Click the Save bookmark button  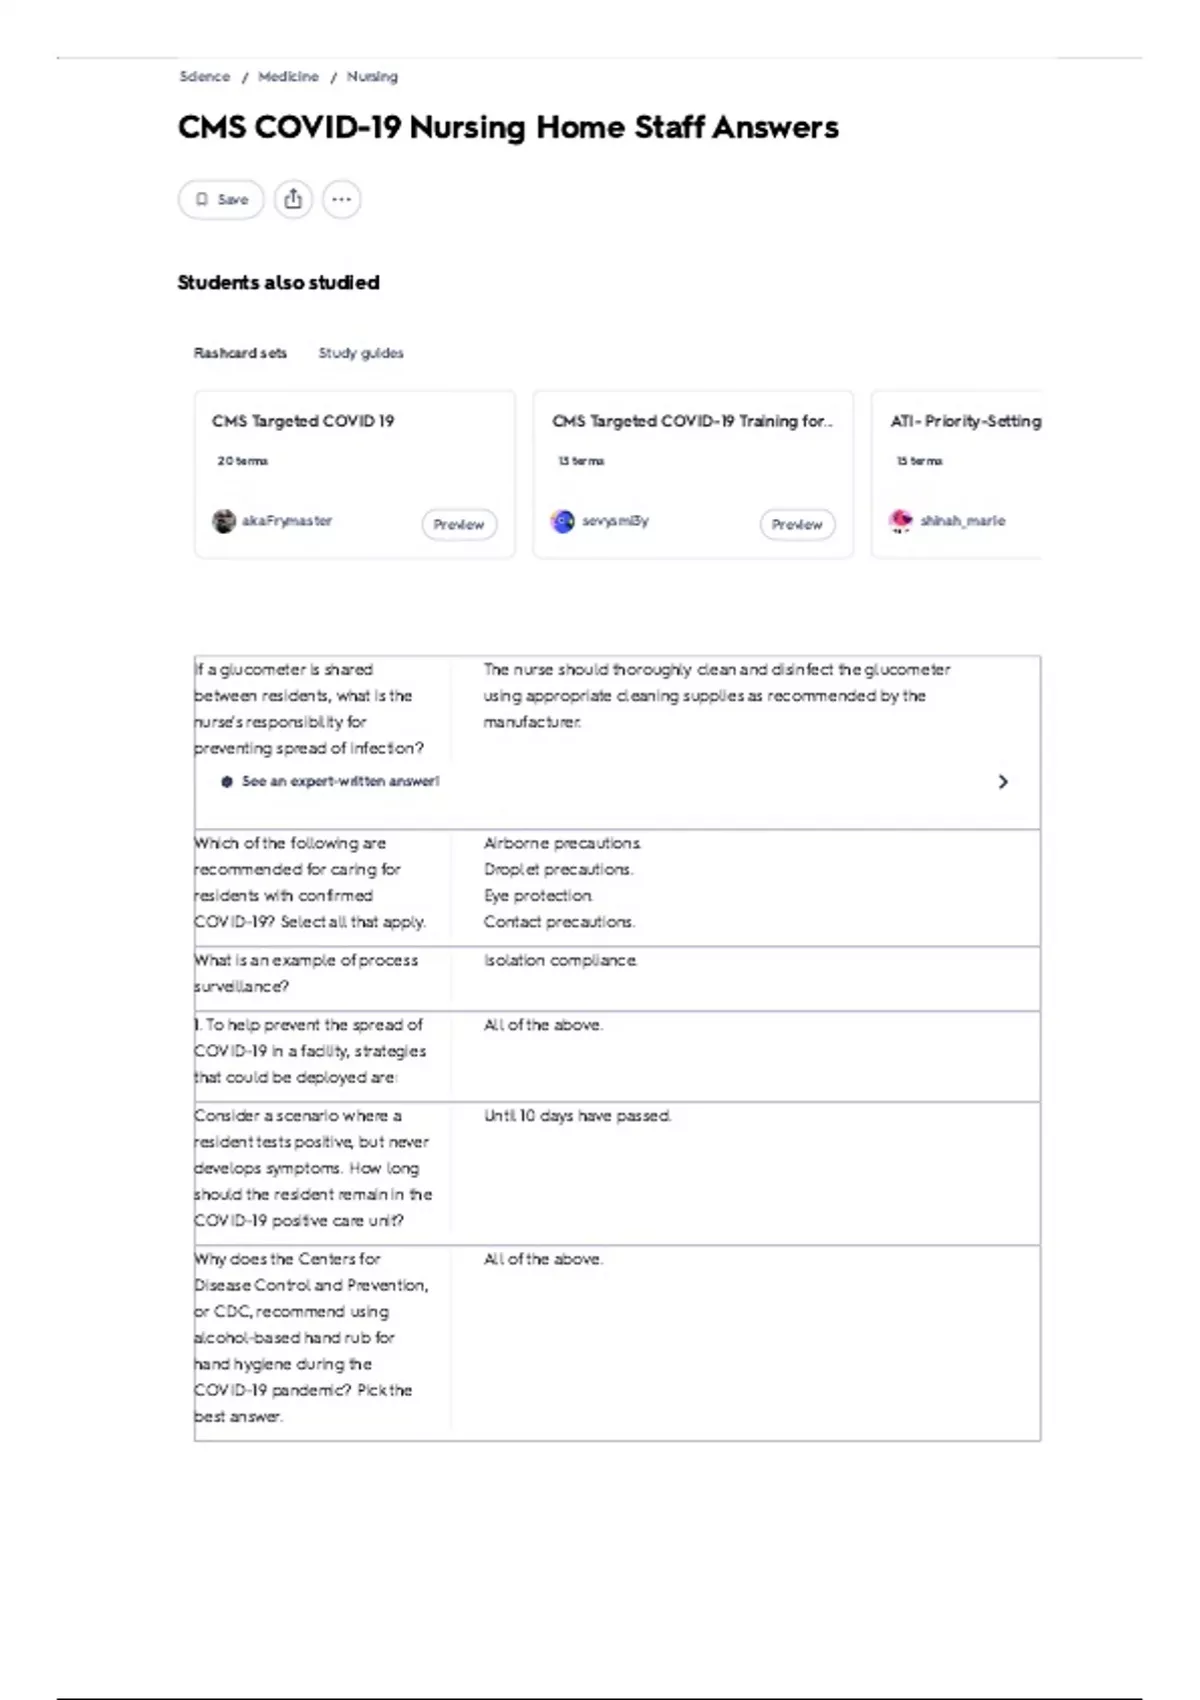tap(221, 199)
